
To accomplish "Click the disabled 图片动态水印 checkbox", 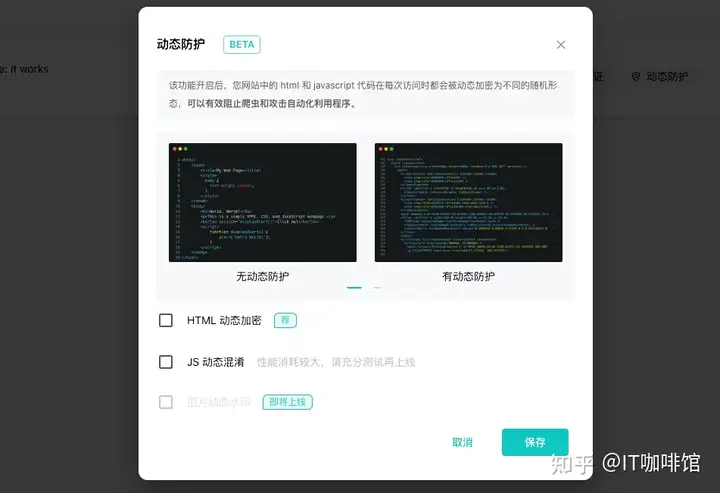I will pyautogui.click(x=166, y=402).
